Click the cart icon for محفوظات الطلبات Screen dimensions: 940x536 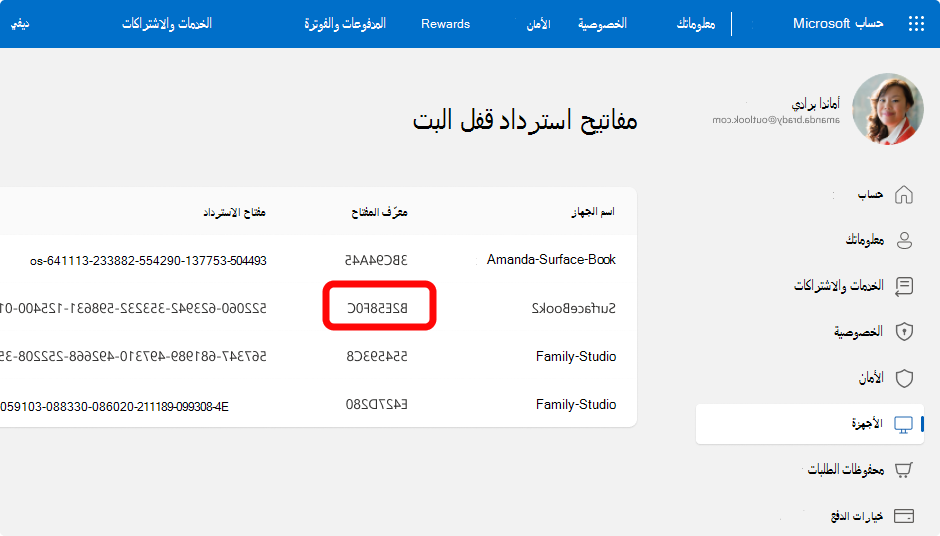pos(903,469)
